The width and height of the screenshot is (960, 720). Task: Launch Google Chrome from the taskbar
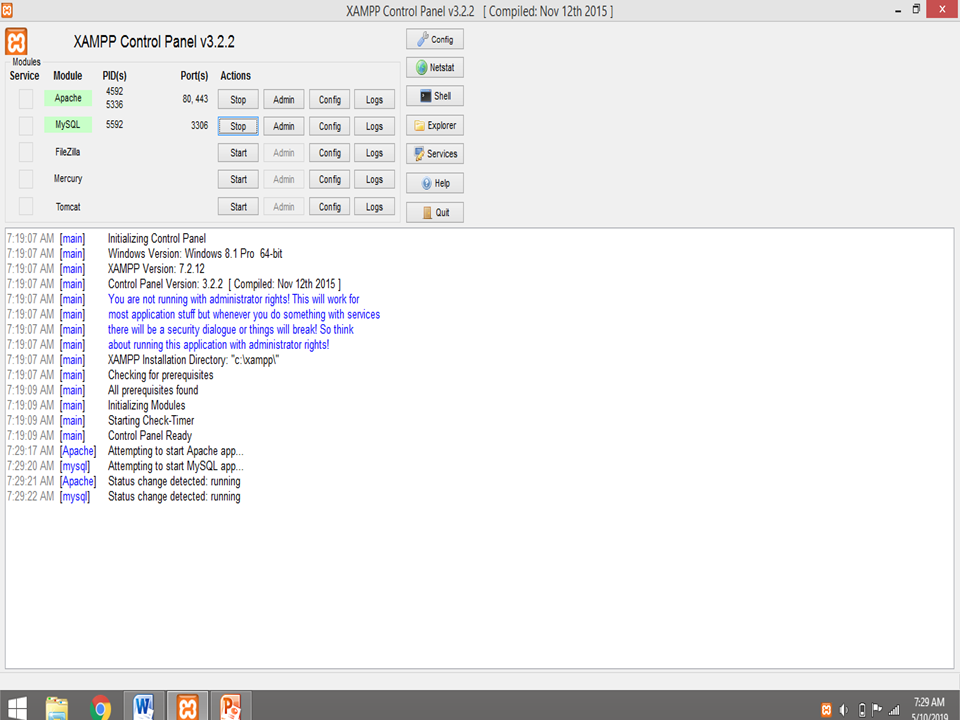click(100, 708)
